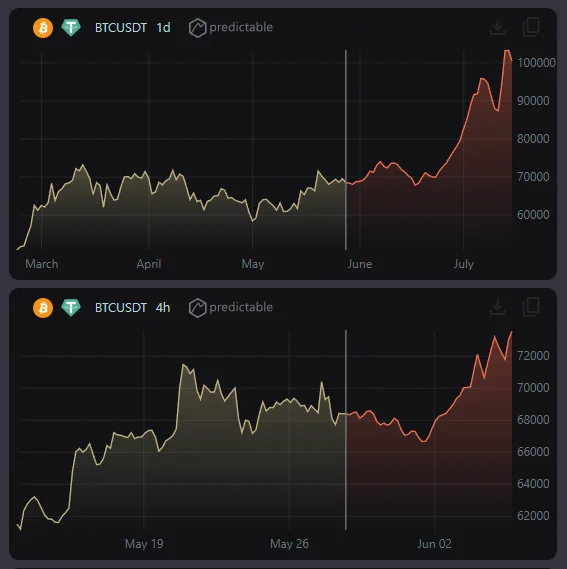The image size is (567, 569).
Task: Click BTCUSDT label in 1d chart
Action: pyautogui.click(x=121, y=28)
